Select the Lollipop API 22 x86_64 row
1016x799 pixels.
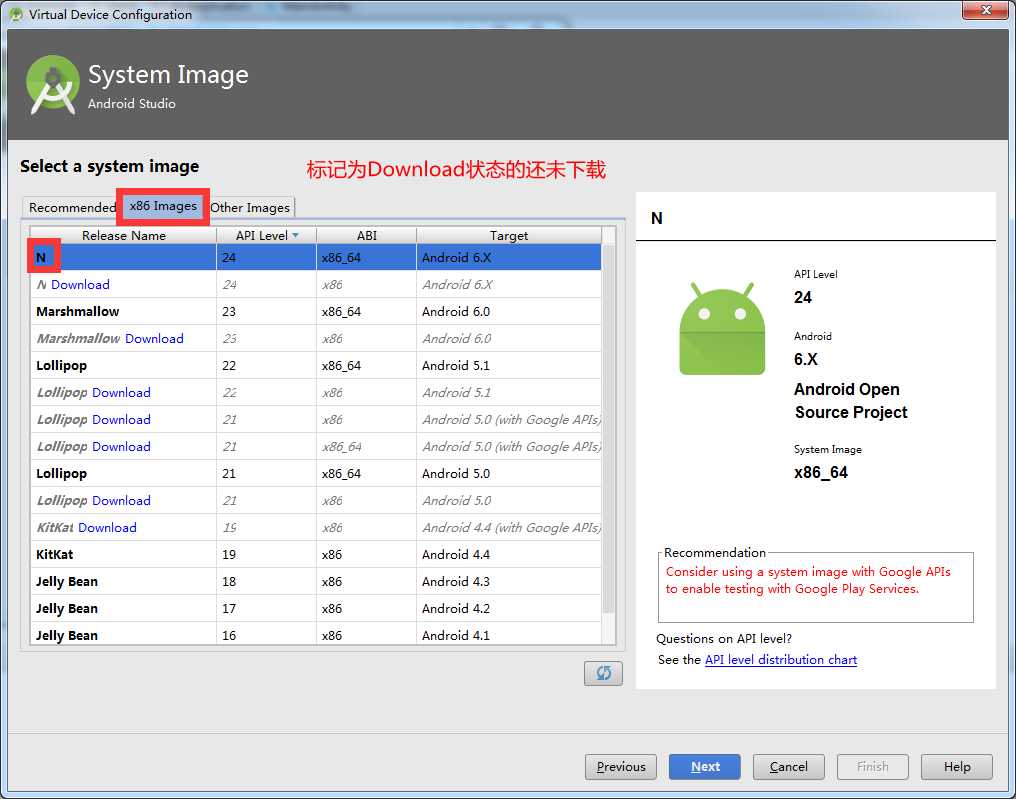click(316, 365)
